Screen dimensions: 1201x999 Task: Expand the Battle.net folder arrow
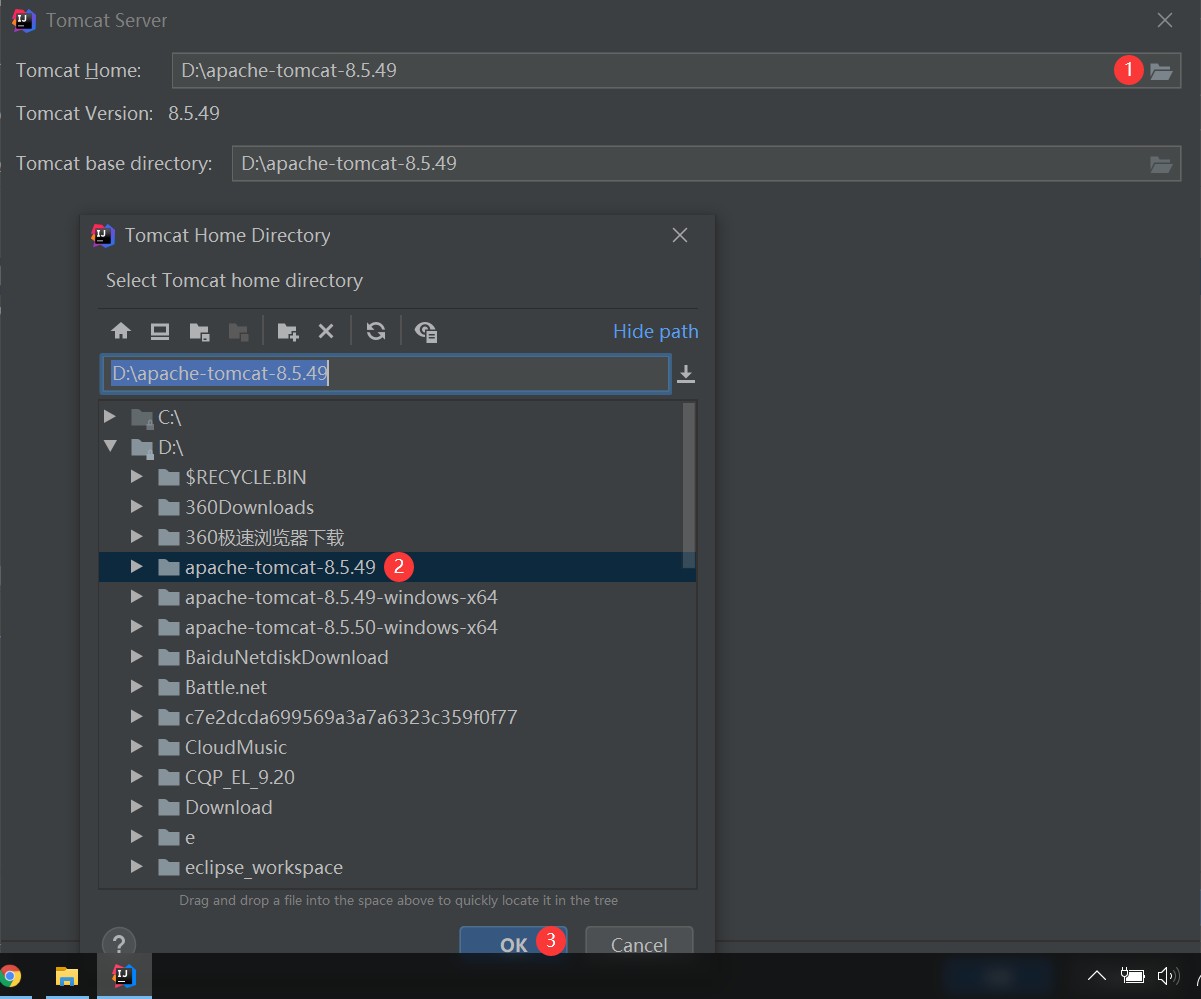[137, 687]
